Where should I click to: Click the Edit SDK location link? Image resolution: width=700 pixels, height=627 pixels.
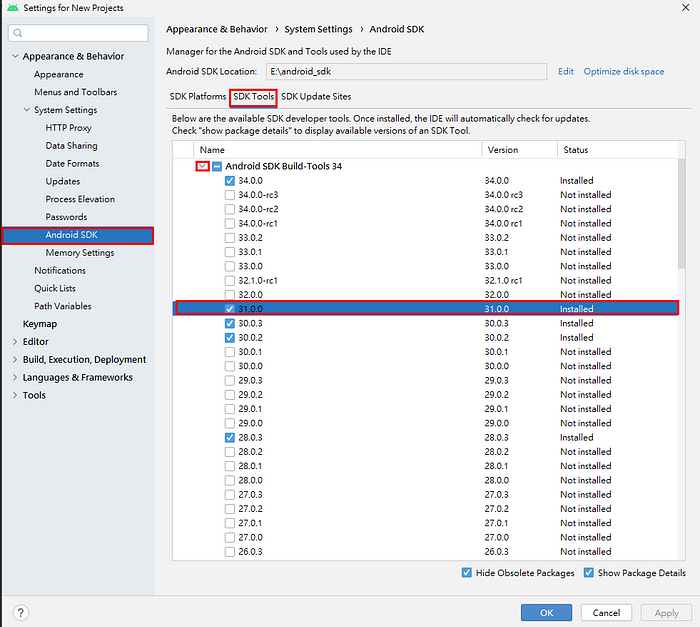click(x=566, y=71)
